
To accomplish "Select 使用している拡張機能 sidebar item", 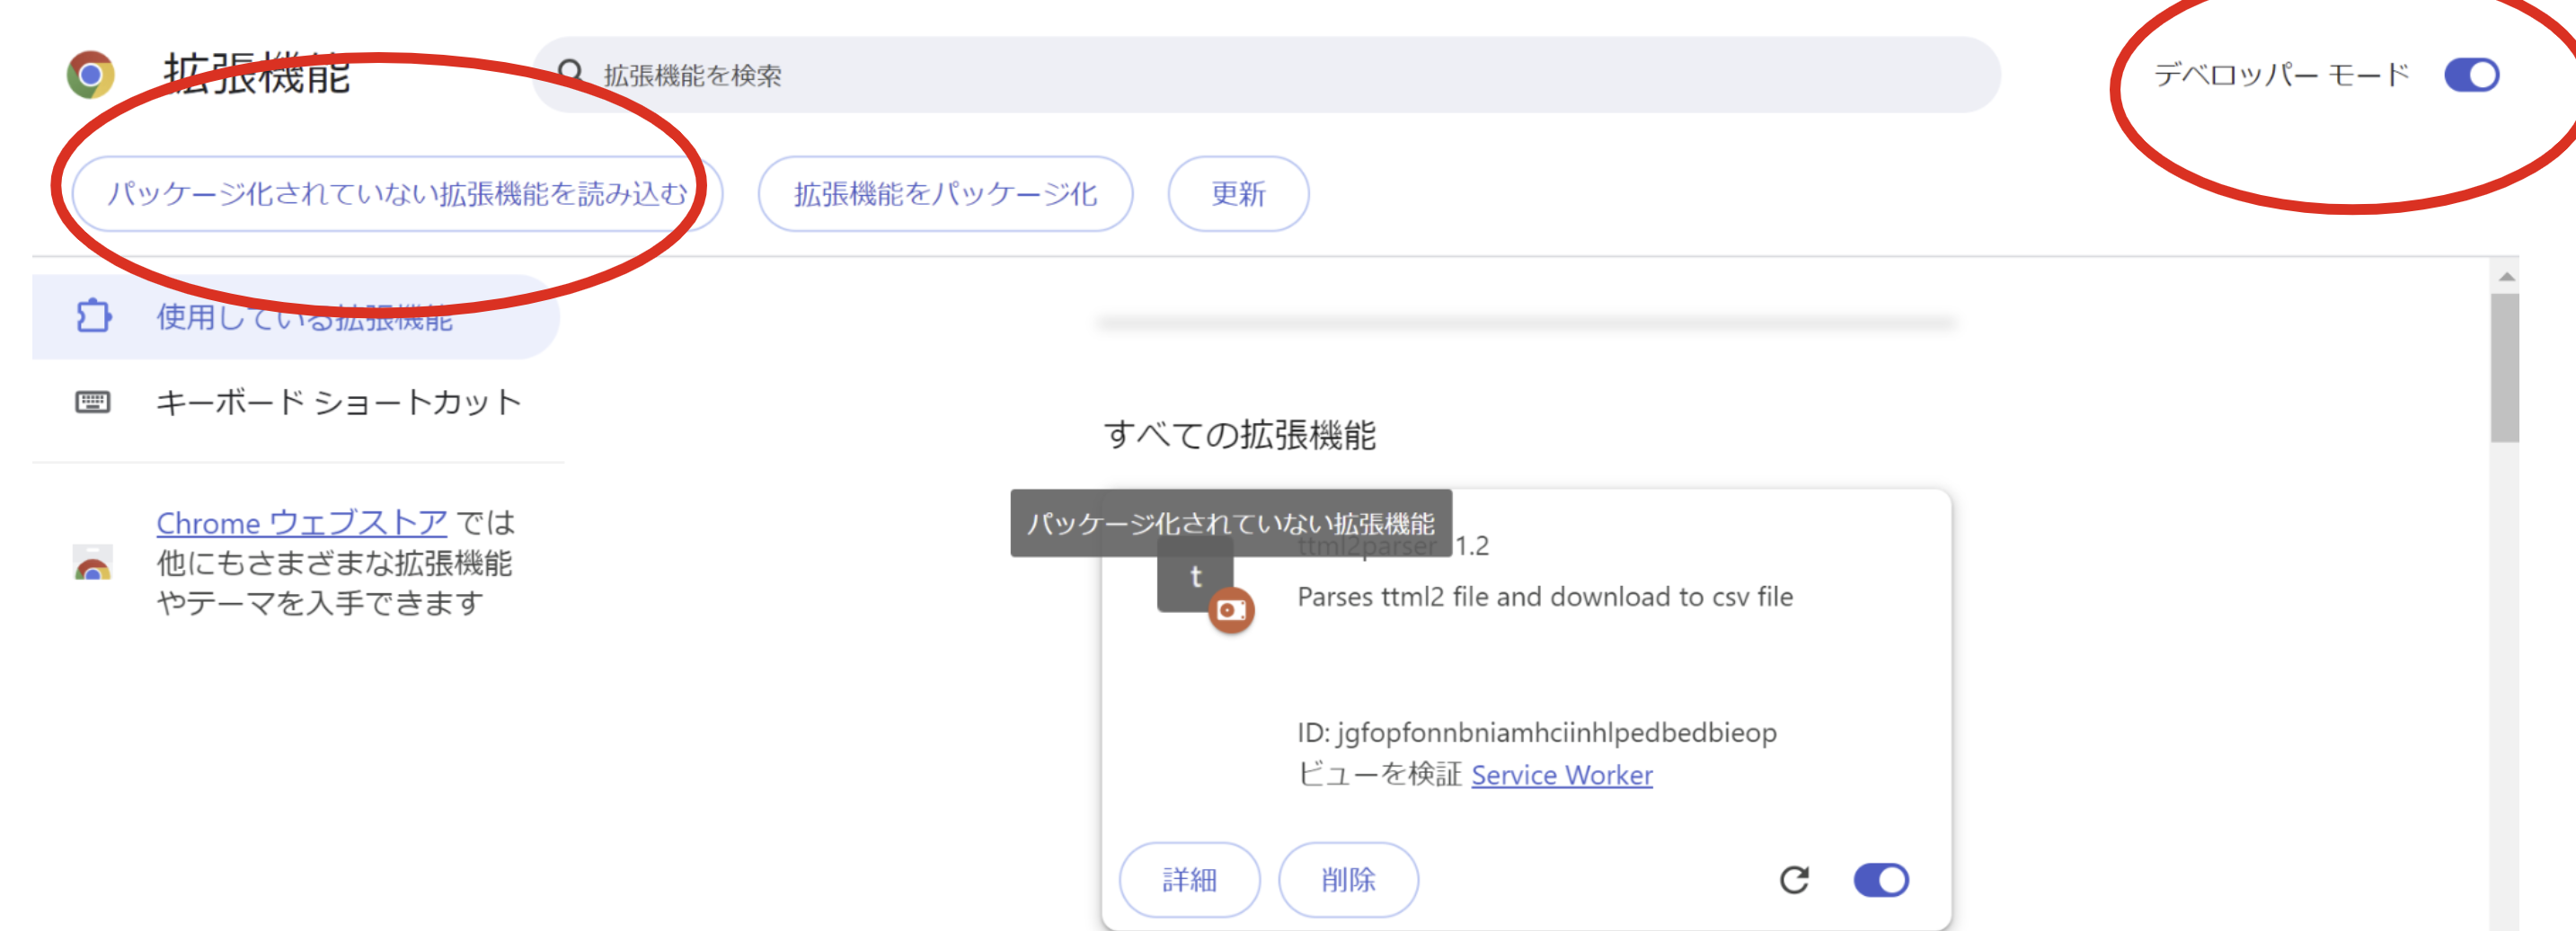I will [295, 317].
